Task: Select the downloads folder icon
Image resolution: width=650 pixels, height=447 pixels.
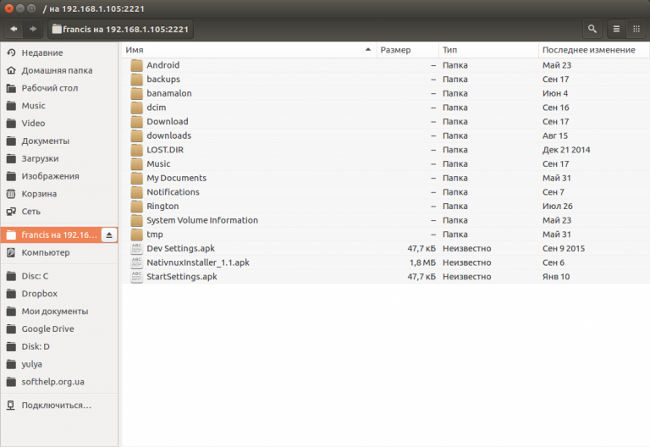Action: click(x=136, y=136)
